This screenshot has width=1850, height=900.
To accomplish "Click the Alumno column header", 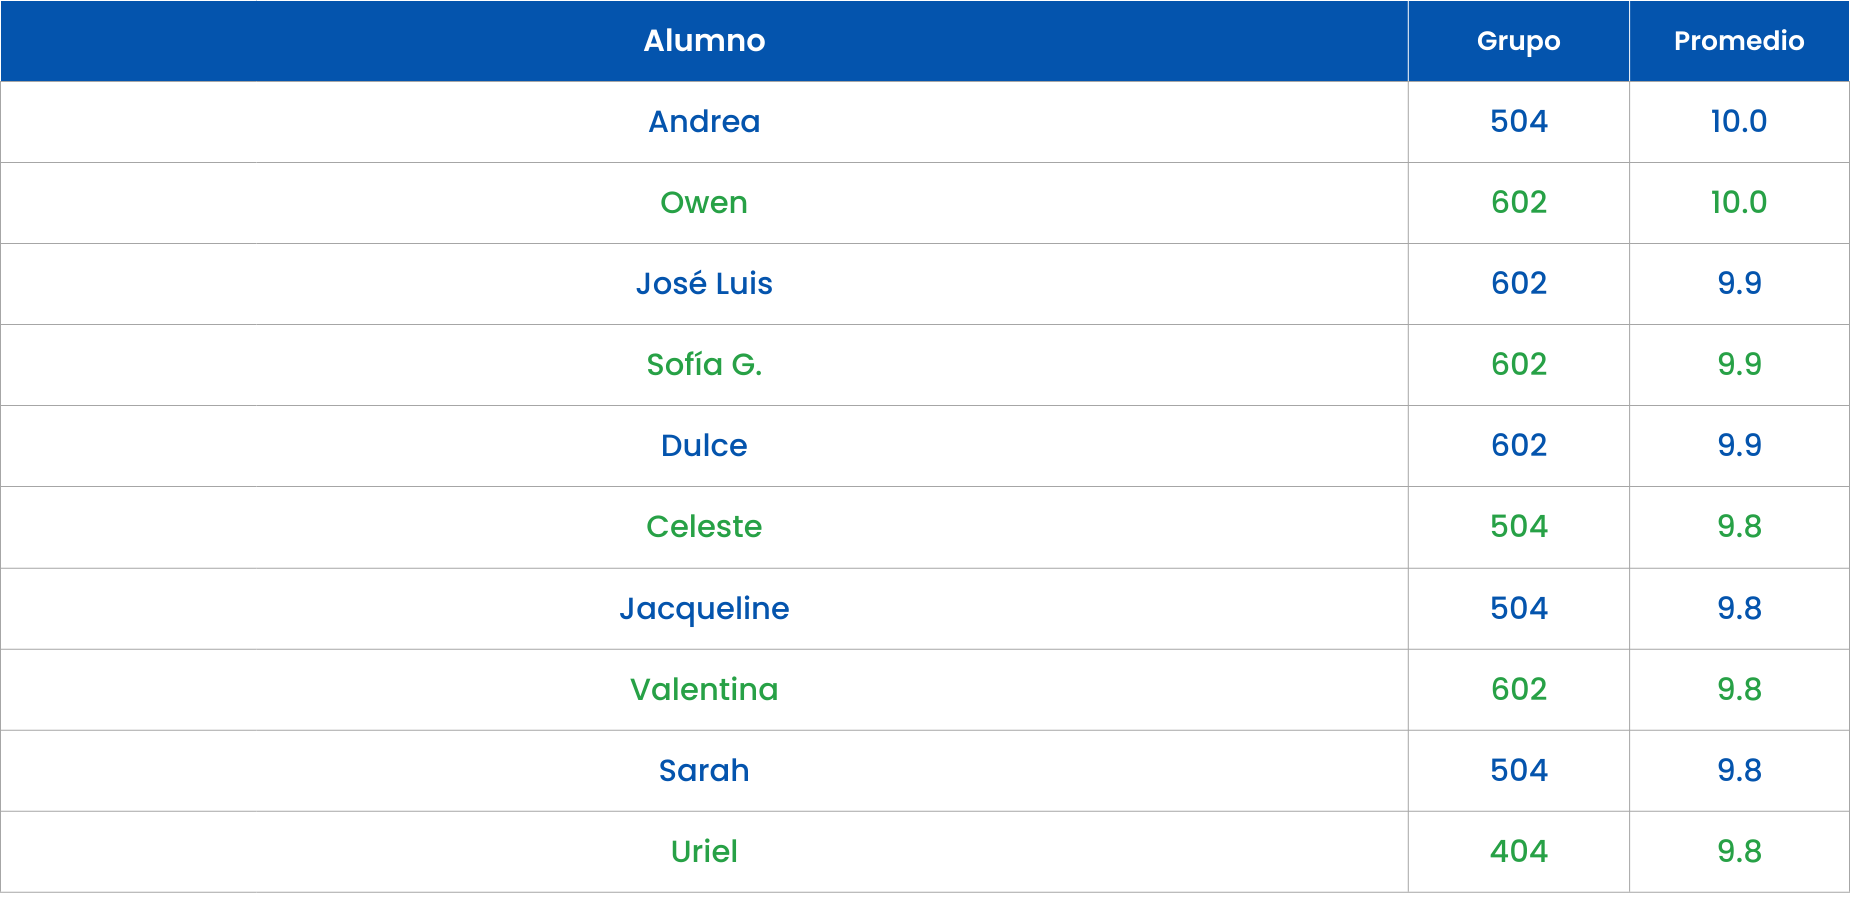I will point(704,41).
